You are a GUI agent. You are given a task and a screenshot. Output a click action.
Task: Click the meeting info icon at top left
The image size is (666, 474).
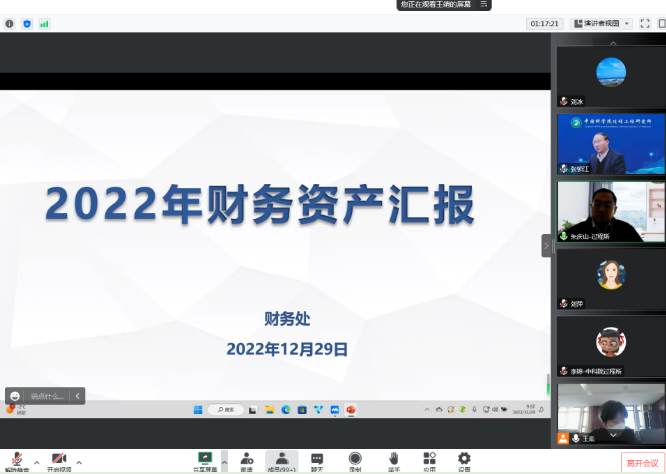pyautogui.click(x=10, y=23)
